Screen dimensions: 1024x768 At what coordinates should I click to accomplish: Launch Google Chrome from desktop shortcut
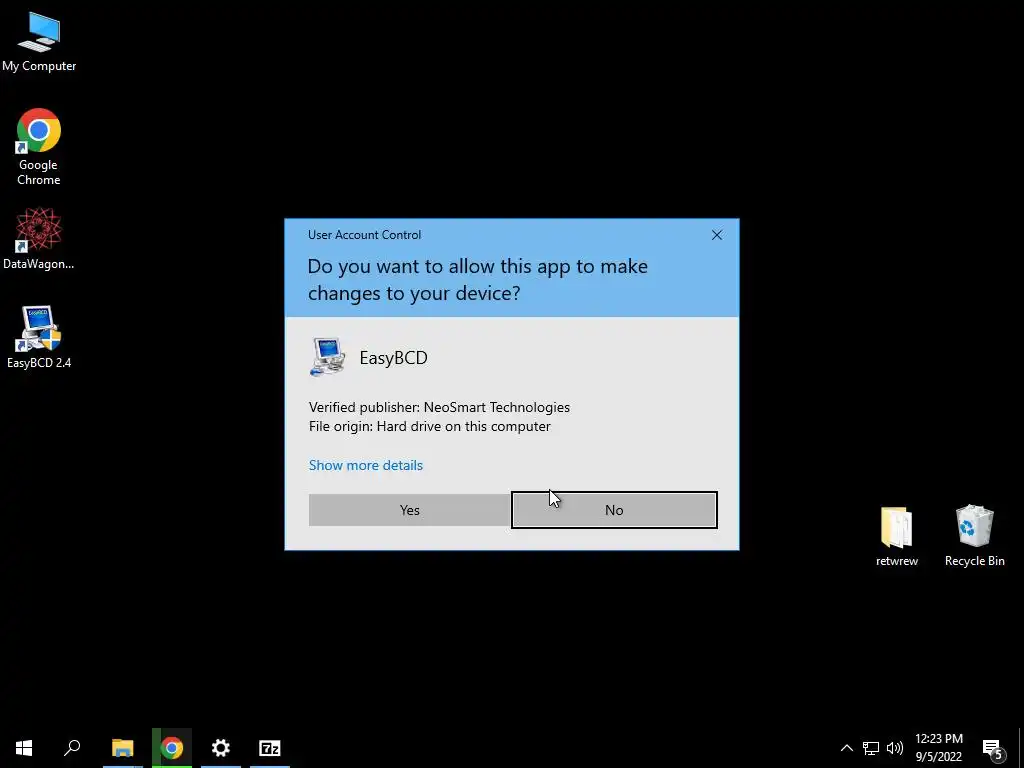[x=39, y=147]
